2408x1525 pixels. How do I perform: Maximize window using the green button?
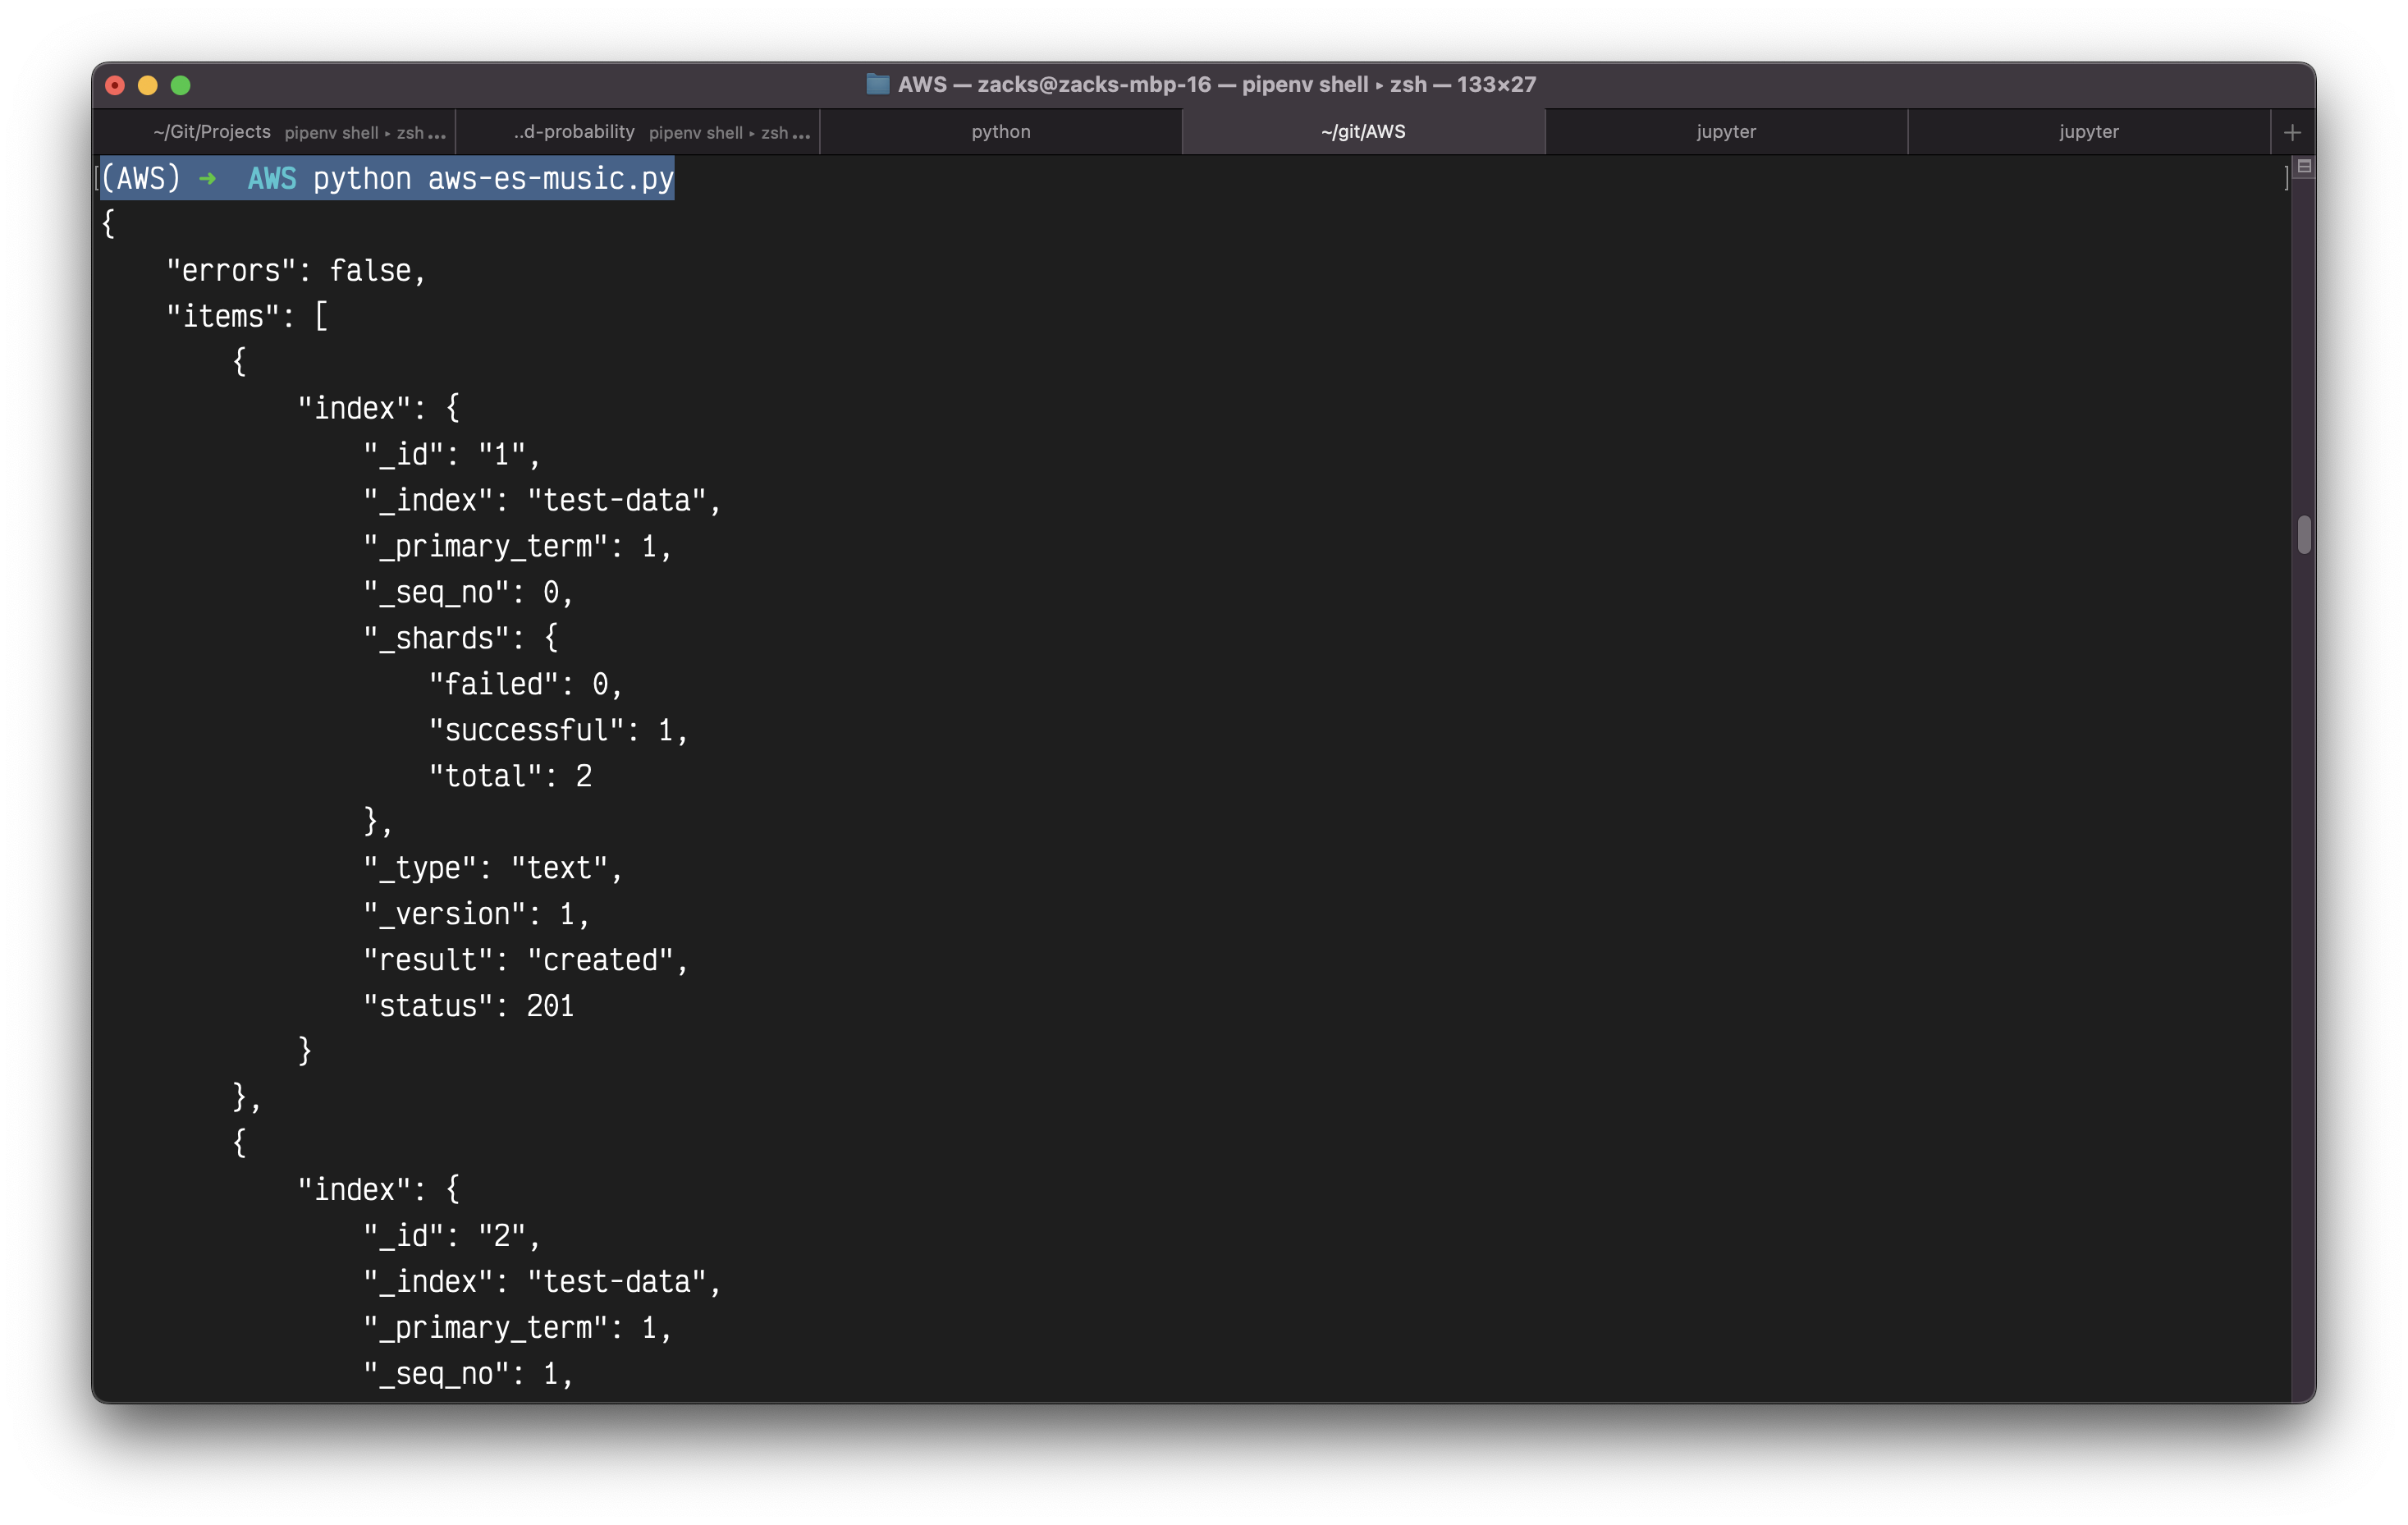click(x=181, y=85)
